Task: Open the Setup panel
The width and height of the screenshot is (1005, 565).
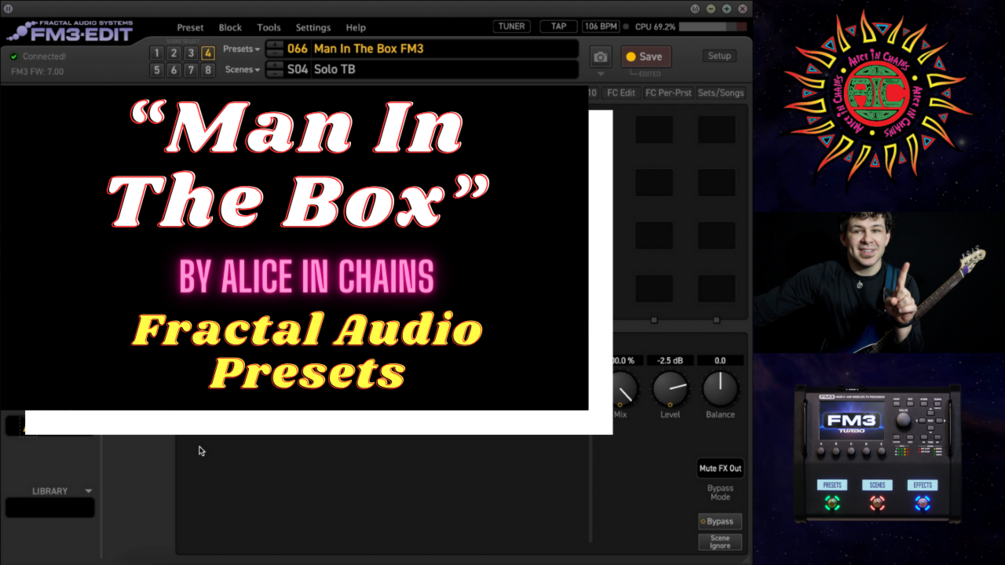Action: pos(719,56)
